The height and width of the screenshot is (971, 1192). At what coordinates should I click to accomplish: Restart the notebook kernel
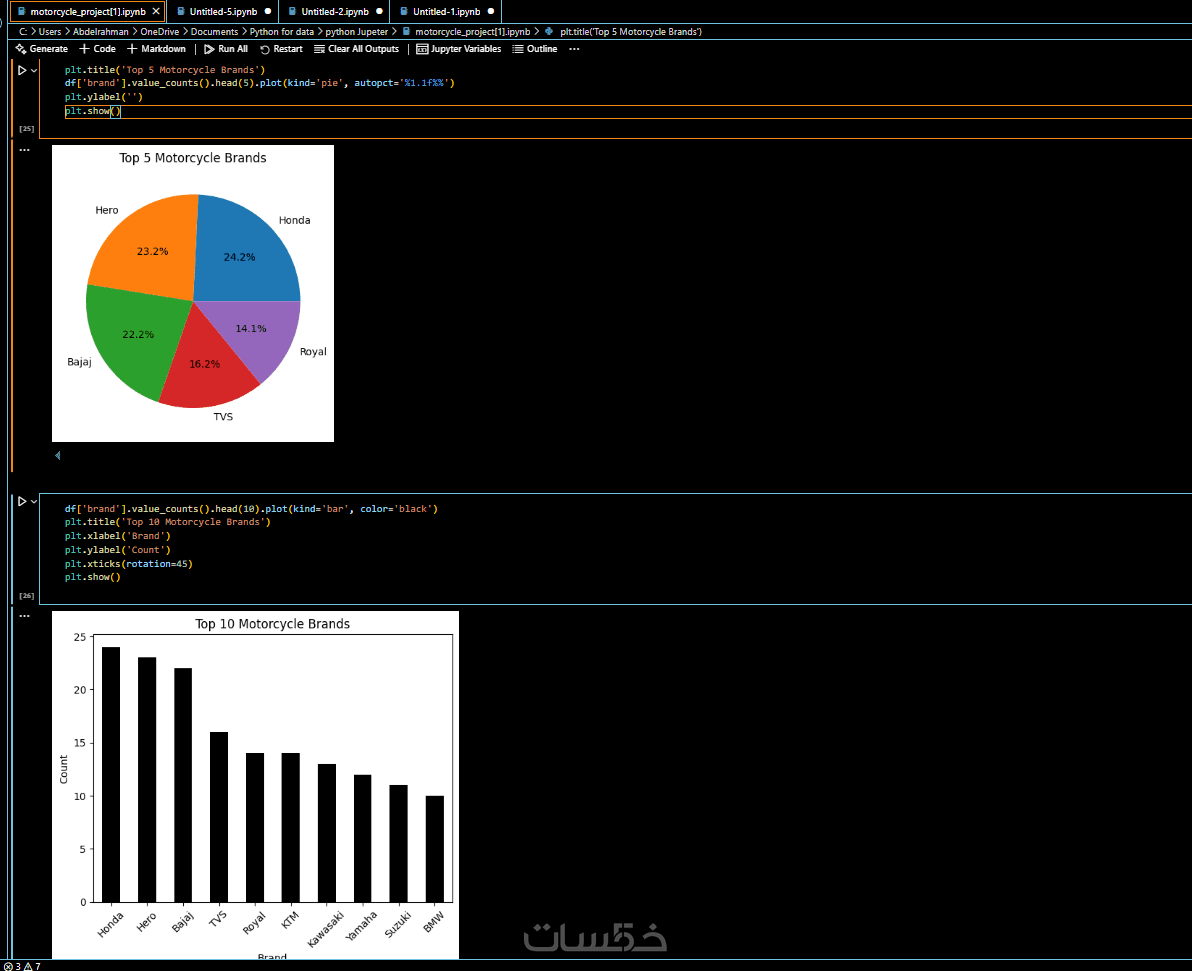coord(281,49)
